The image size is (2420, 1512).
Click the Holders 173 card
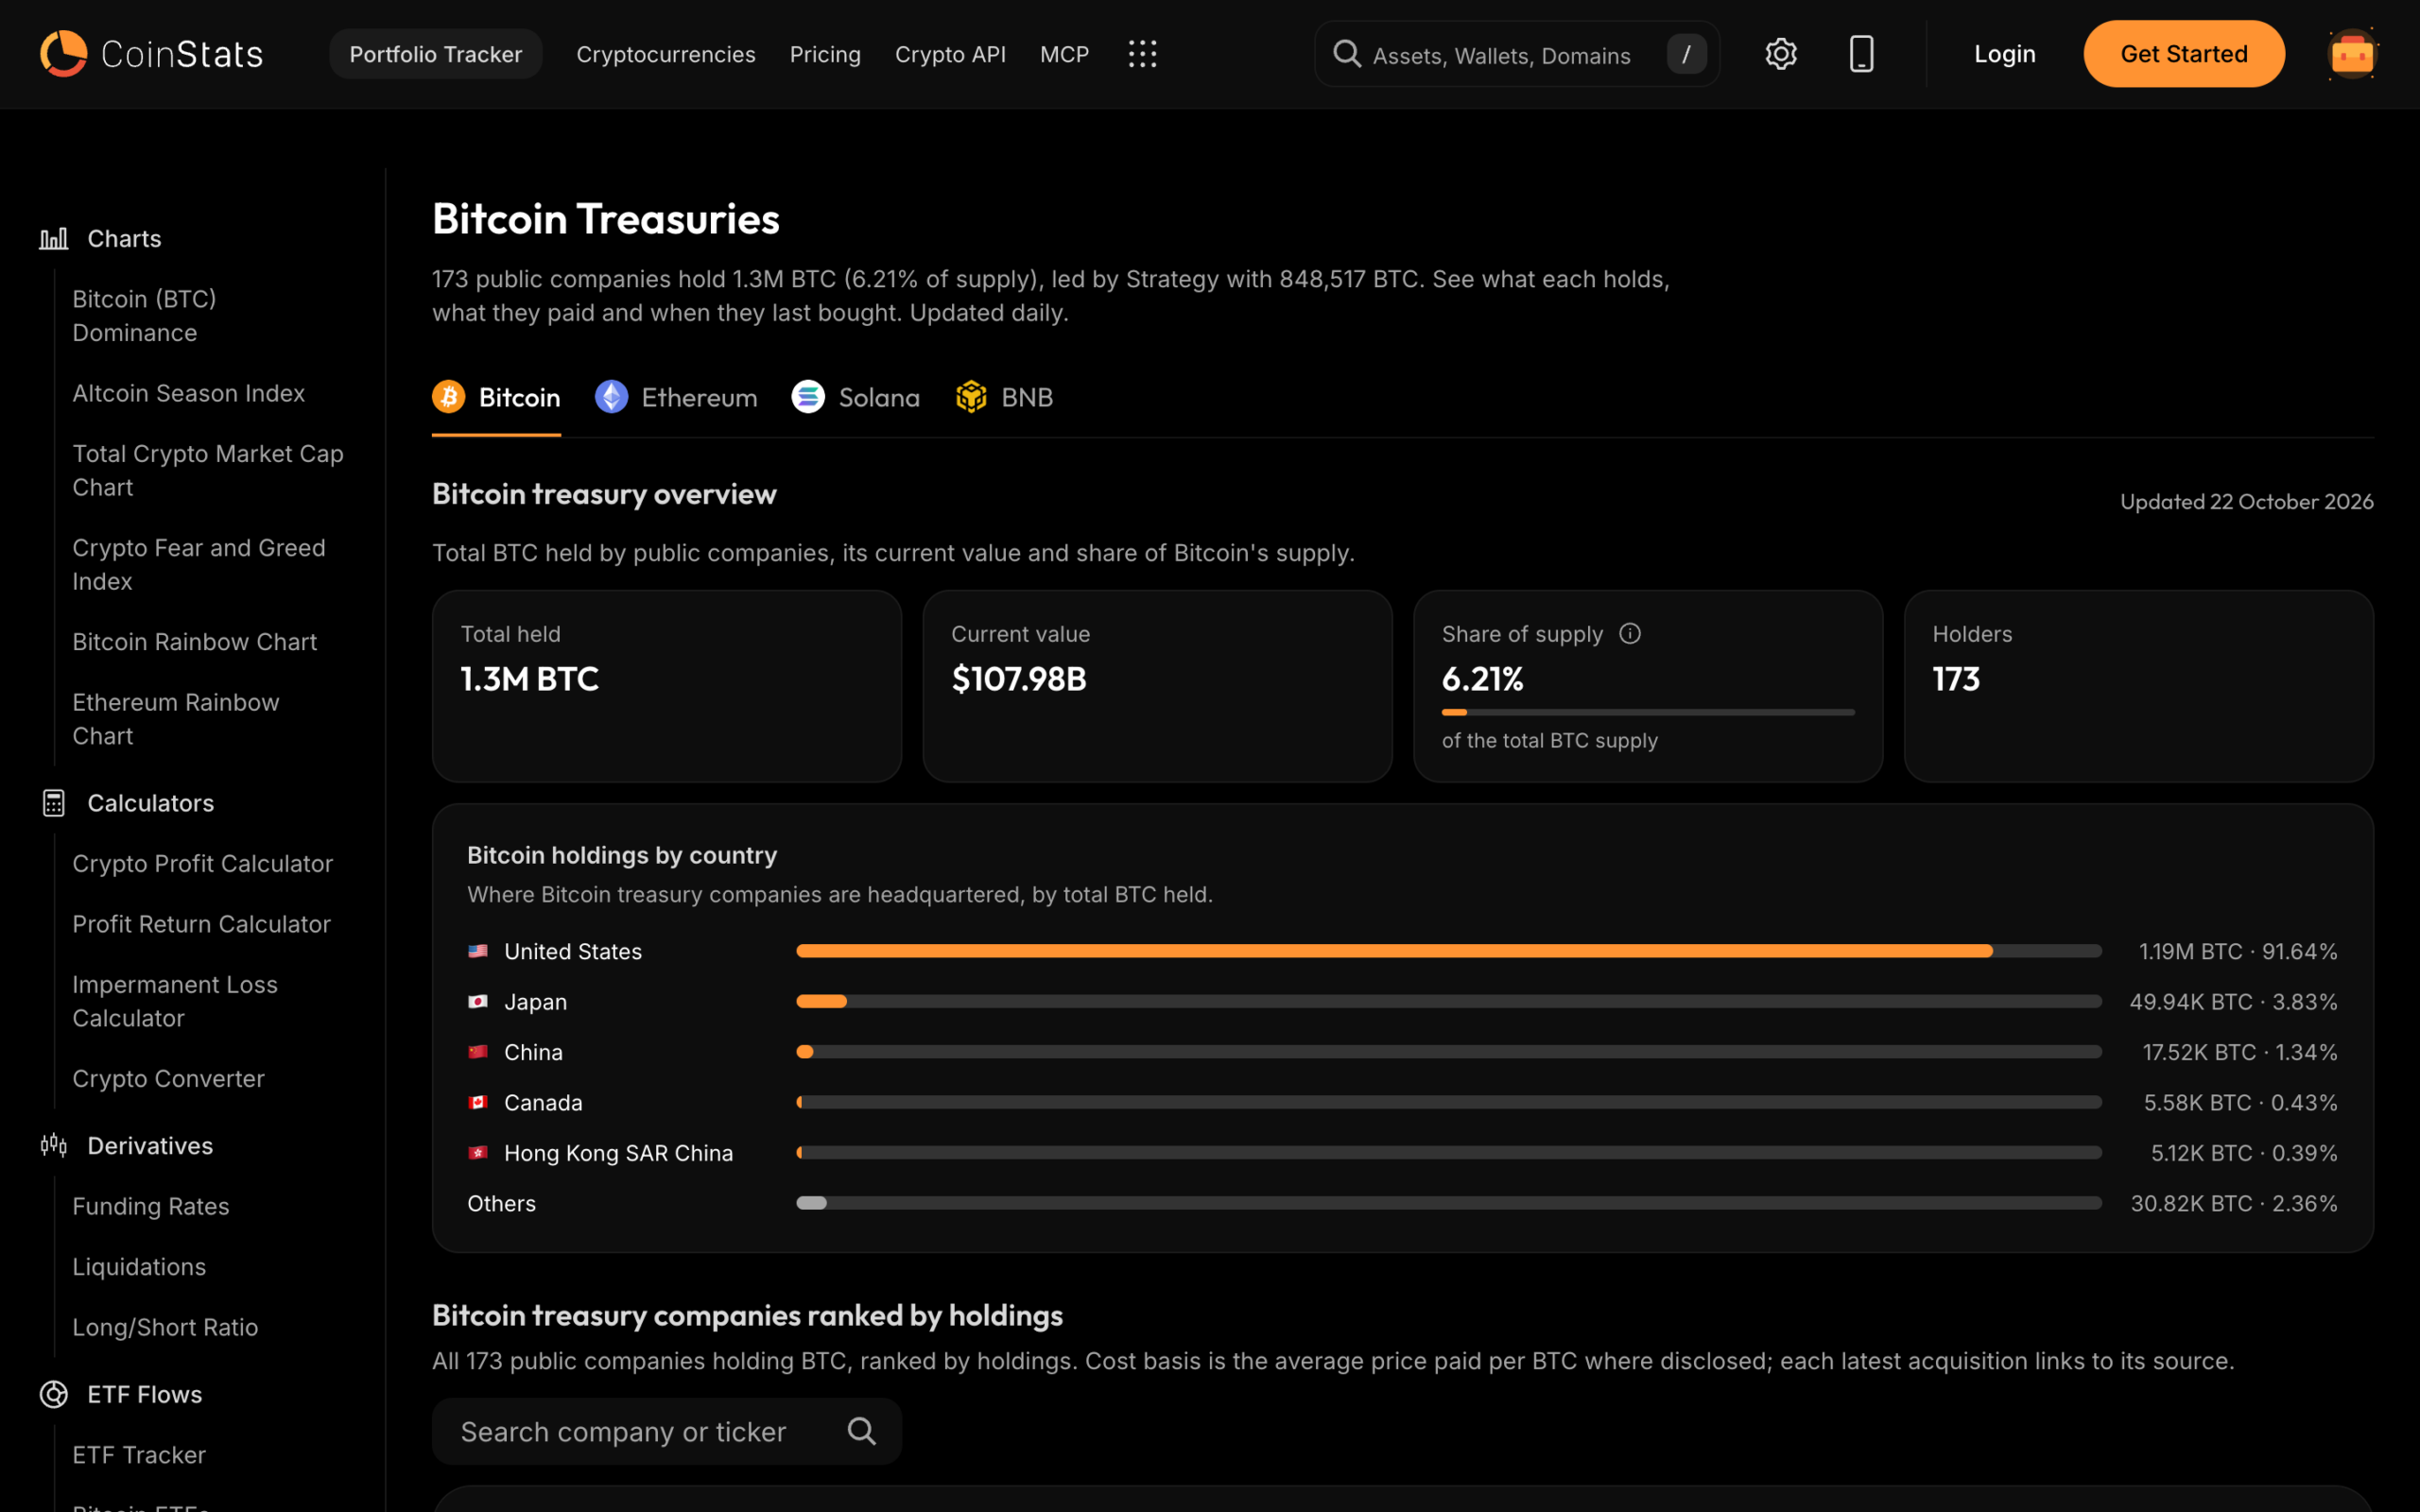point(2139,686)
